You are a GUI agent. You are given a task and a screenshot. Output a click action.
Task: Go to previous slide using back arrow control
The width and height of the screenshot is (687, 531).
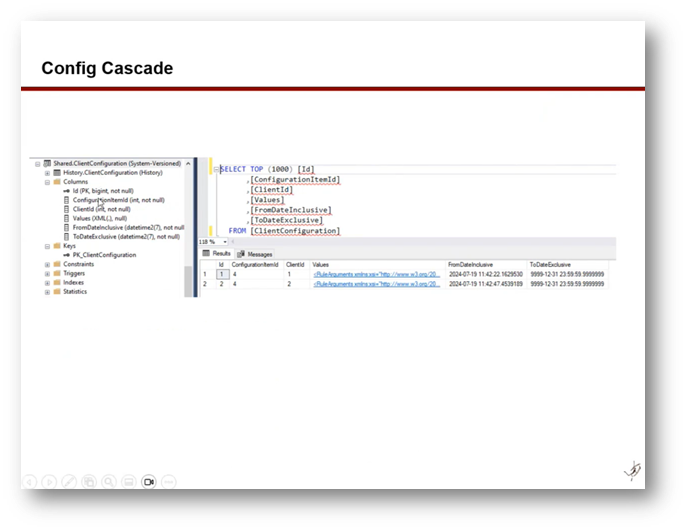pos(29,482)
